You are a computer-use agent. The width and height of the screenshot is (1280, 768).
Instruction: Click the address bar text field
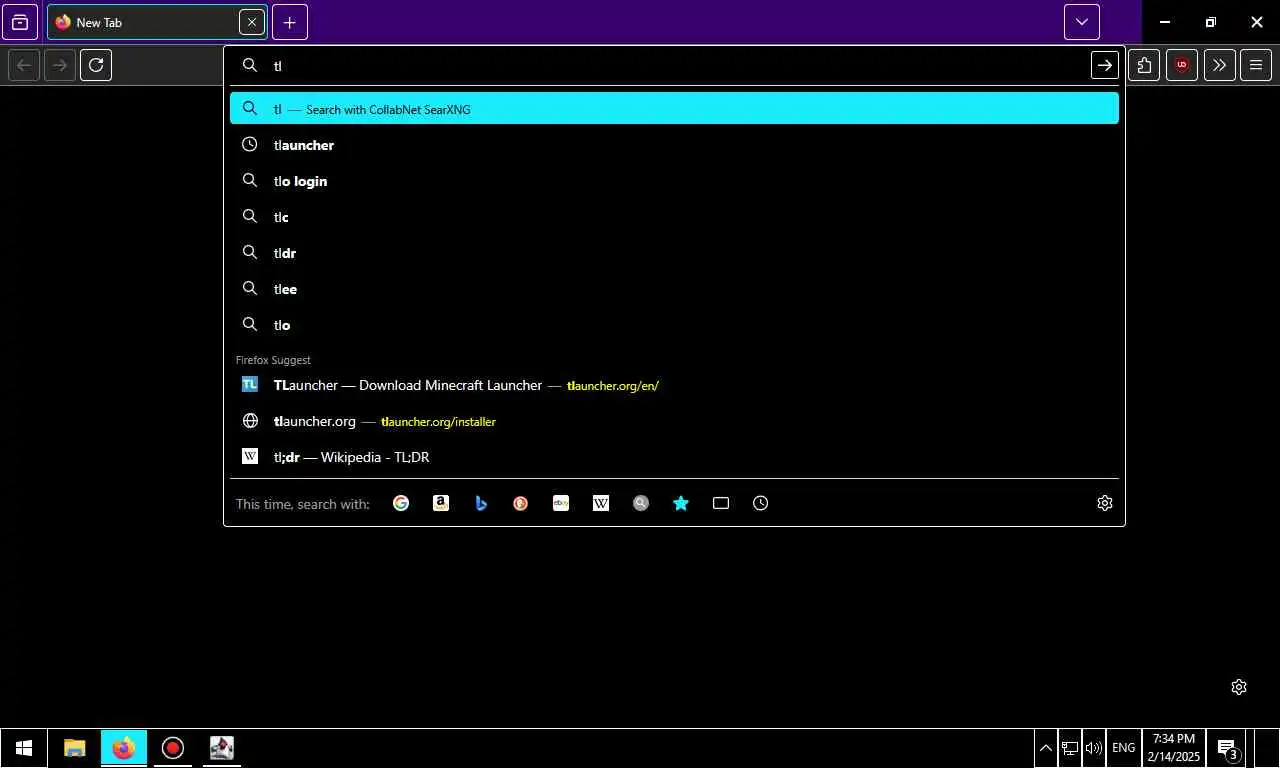pos(678,65)
